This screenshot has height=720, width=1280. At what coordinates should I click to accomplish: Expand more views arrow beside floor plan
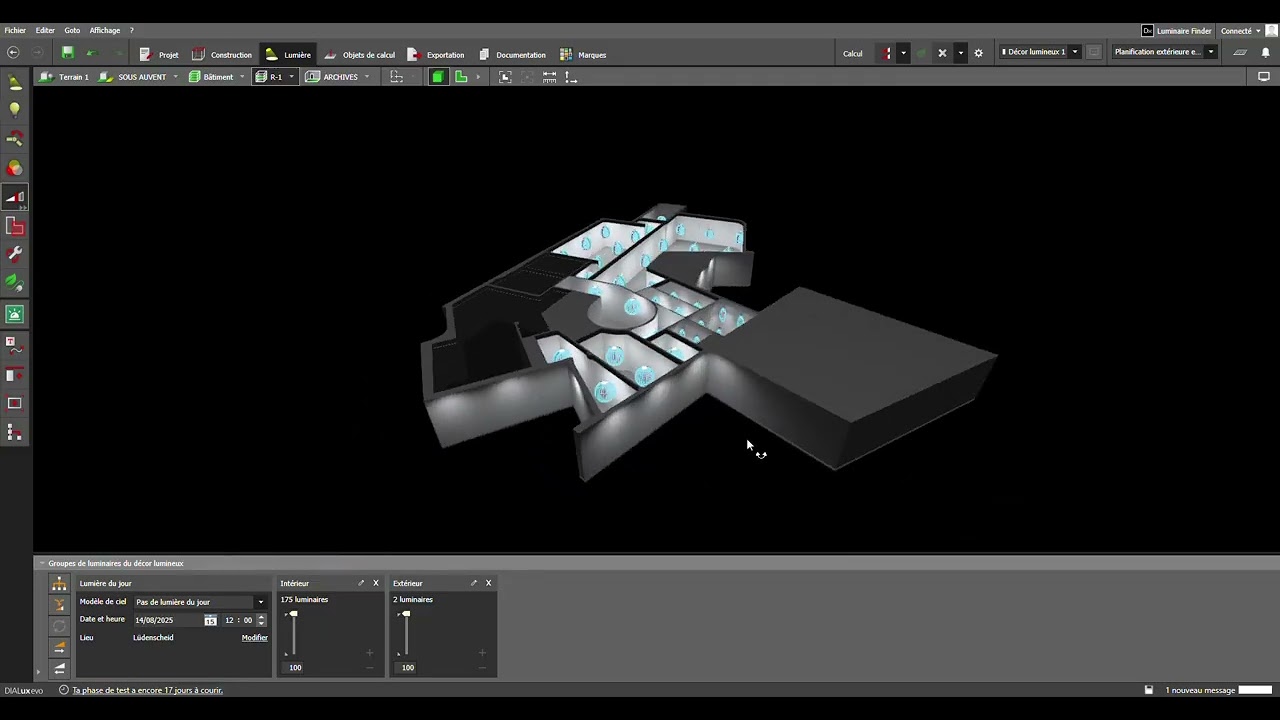pos(478,77)
